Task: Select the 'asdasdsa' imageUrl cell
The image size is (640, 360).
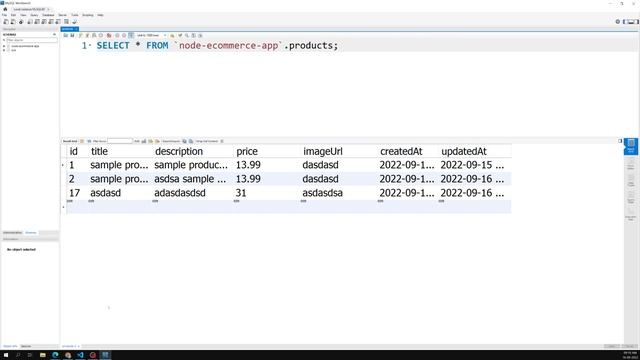Action: pyautogui.click(x=322, y=193)
